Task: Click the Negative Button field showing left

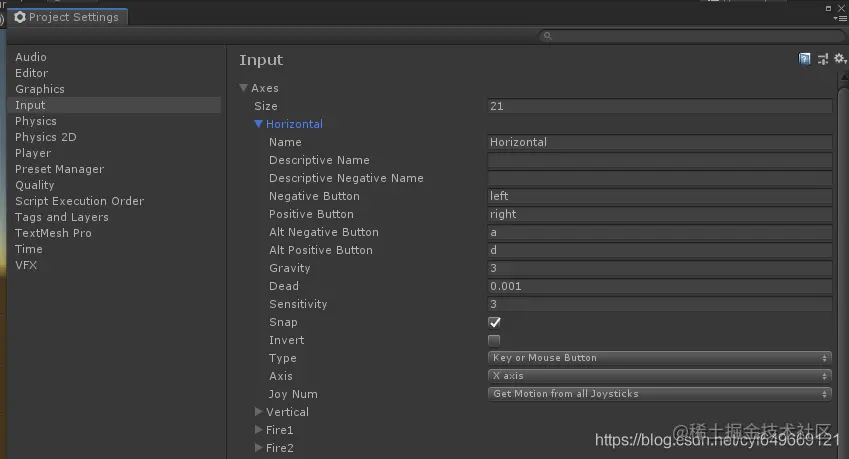Action: (x=659, y=196)
